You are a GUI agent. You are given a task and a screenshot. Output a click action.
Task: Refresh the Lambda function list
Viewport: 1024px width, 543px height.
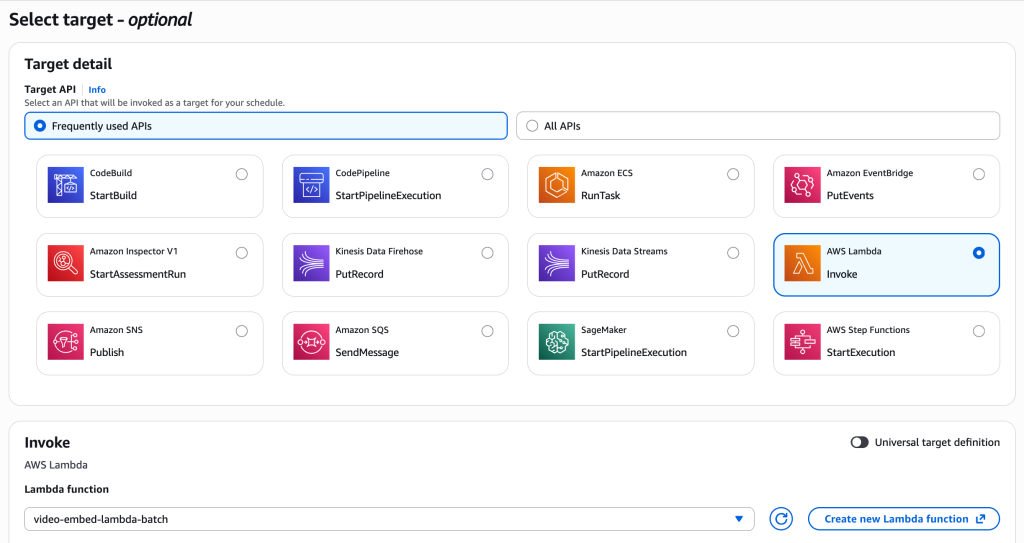[x=781, y=519]
